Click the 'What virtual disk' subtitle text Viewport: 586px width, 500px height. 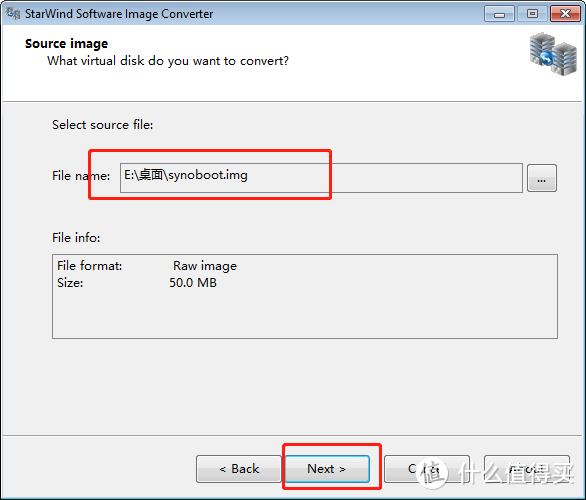coord(168,61)
